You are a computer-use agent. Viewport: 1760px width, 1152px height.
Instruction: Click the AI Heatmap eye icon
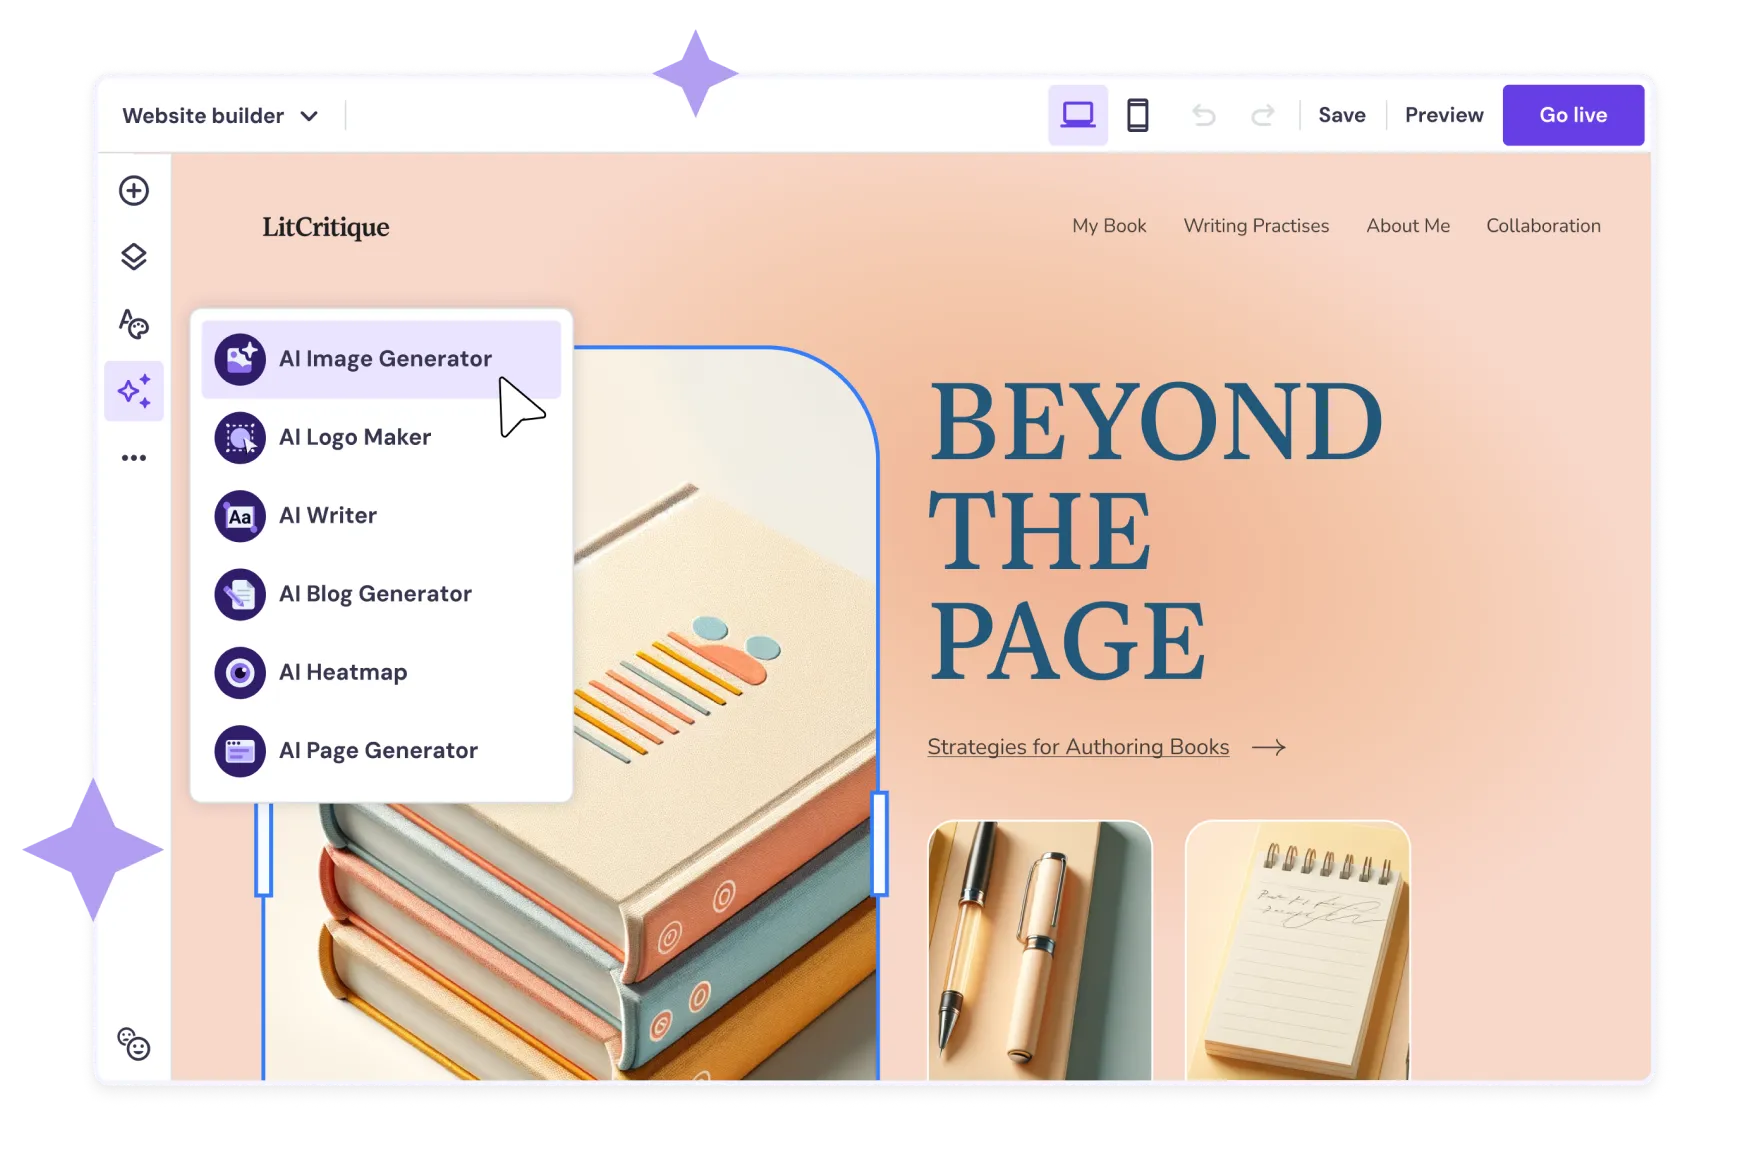[x=240, y=673]
